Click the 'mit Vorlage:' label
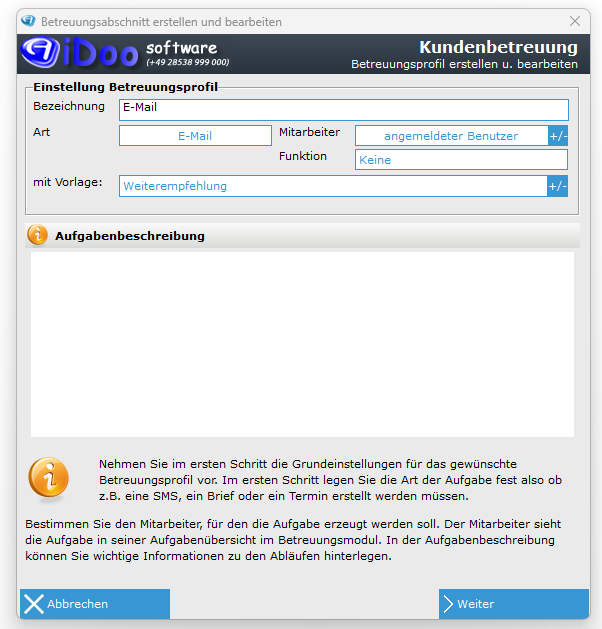This screenshot has height=629, width=602. [68, 182]
